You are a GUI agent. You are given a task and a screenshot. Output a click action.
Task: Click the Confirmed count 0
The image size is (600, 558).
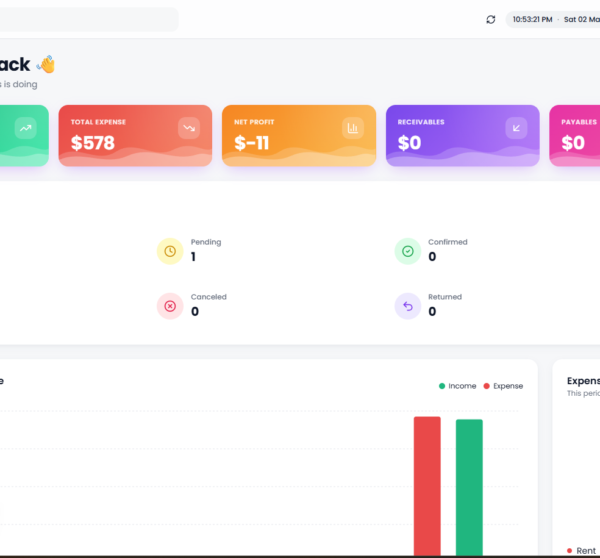click(432, 256)
